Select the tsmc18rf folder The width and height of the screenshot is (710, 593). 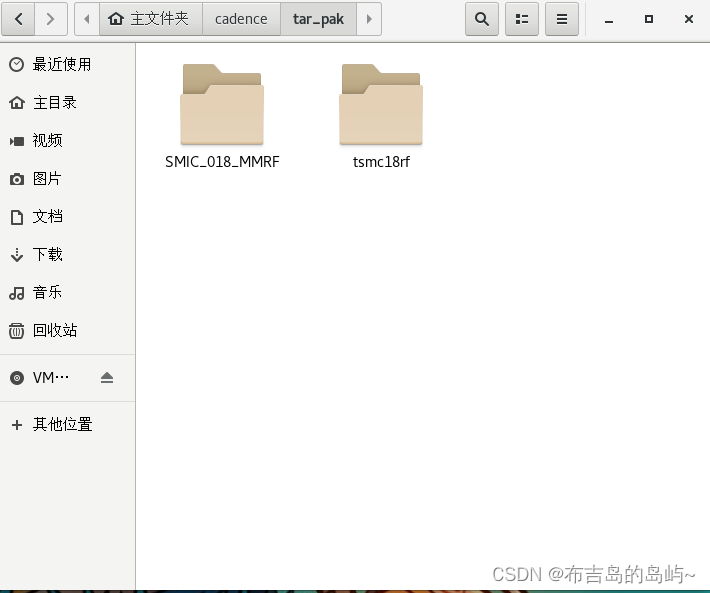[x=381, y=115]
